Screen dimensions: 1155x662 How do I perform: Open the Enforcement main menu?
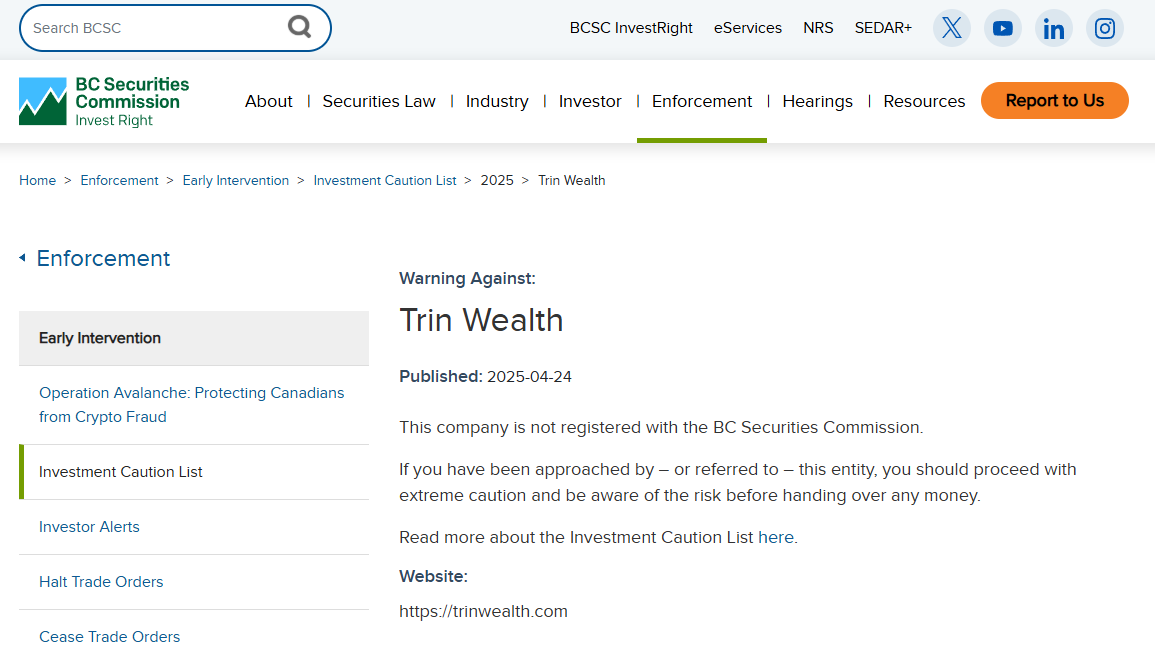point(702,101)
